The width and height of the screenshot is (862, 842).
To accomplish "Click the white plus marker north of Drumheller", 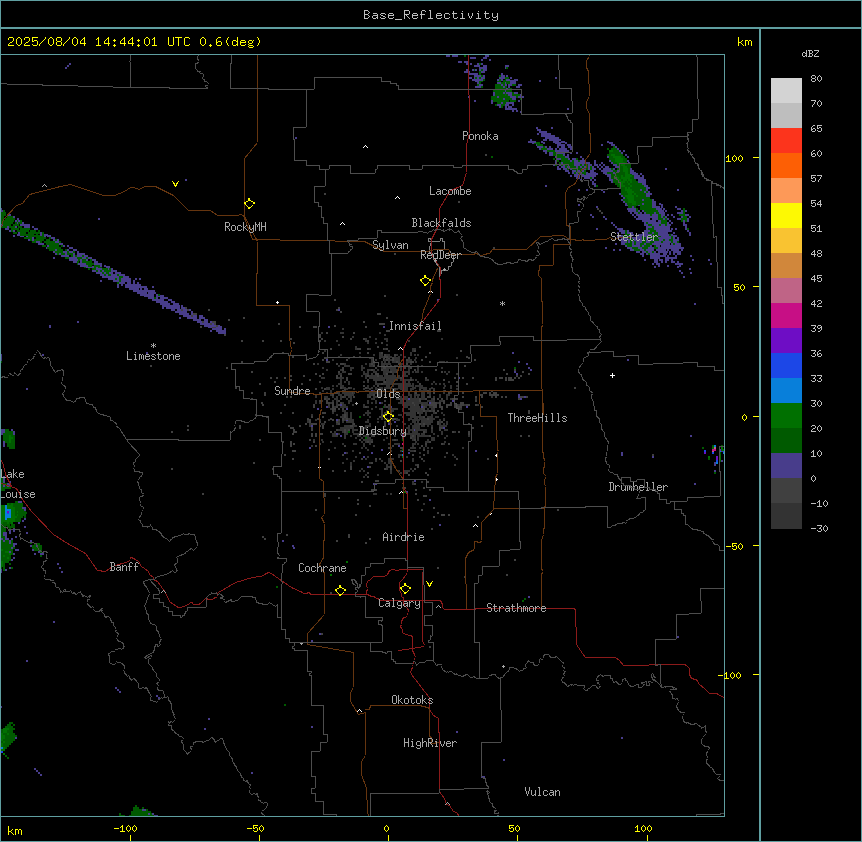I will [x=612, y=375].
